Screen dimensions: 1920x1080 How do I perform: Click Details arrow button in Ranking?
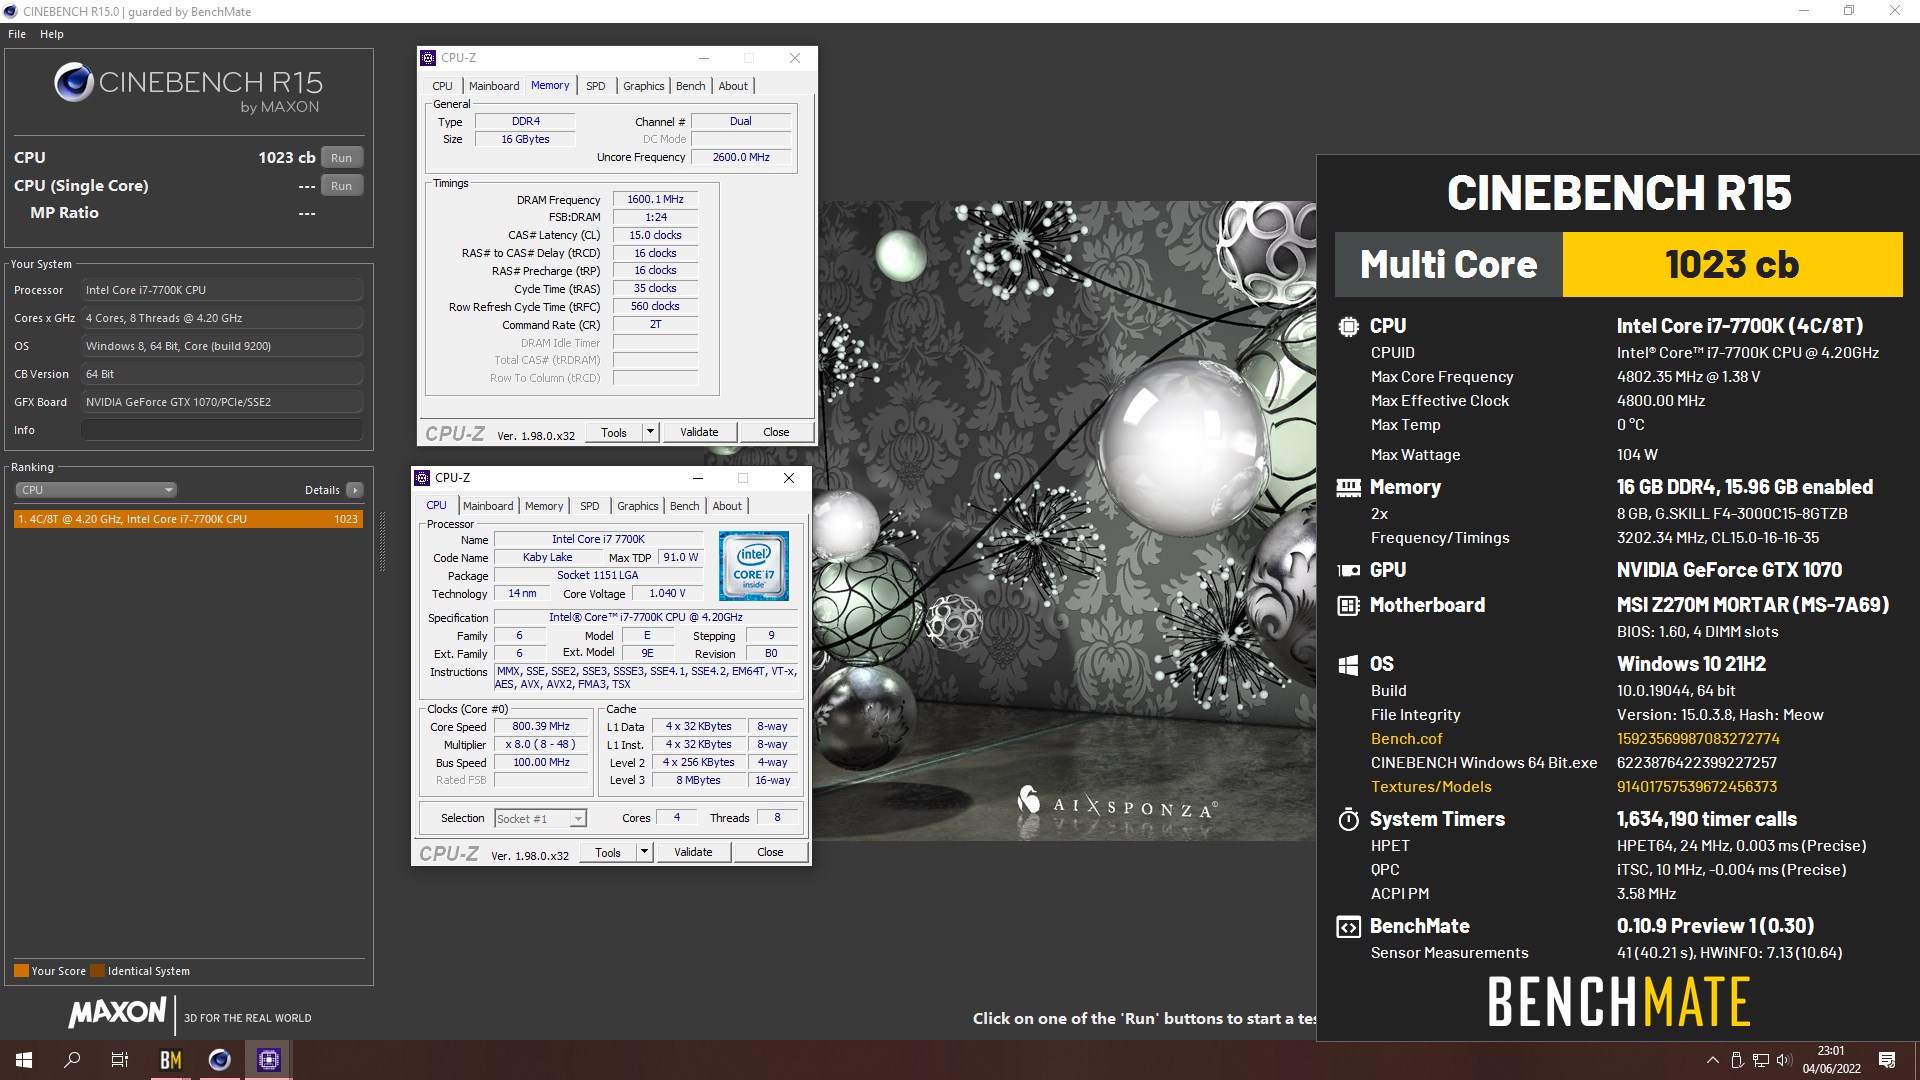coord(354,490)
